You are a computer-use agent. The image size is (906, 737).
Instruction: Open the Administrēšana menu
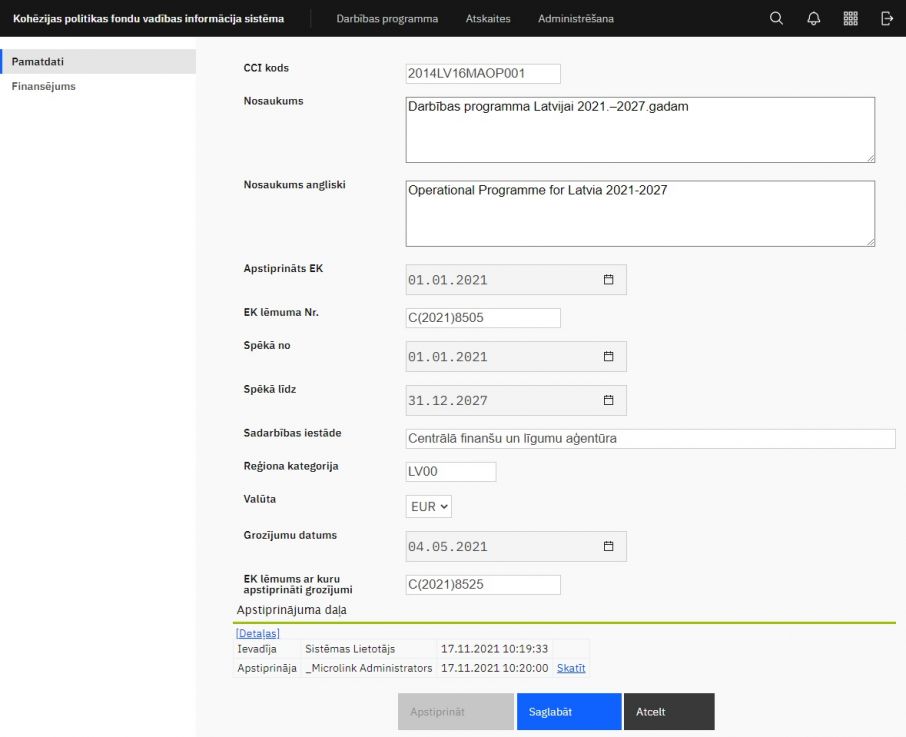575,19
